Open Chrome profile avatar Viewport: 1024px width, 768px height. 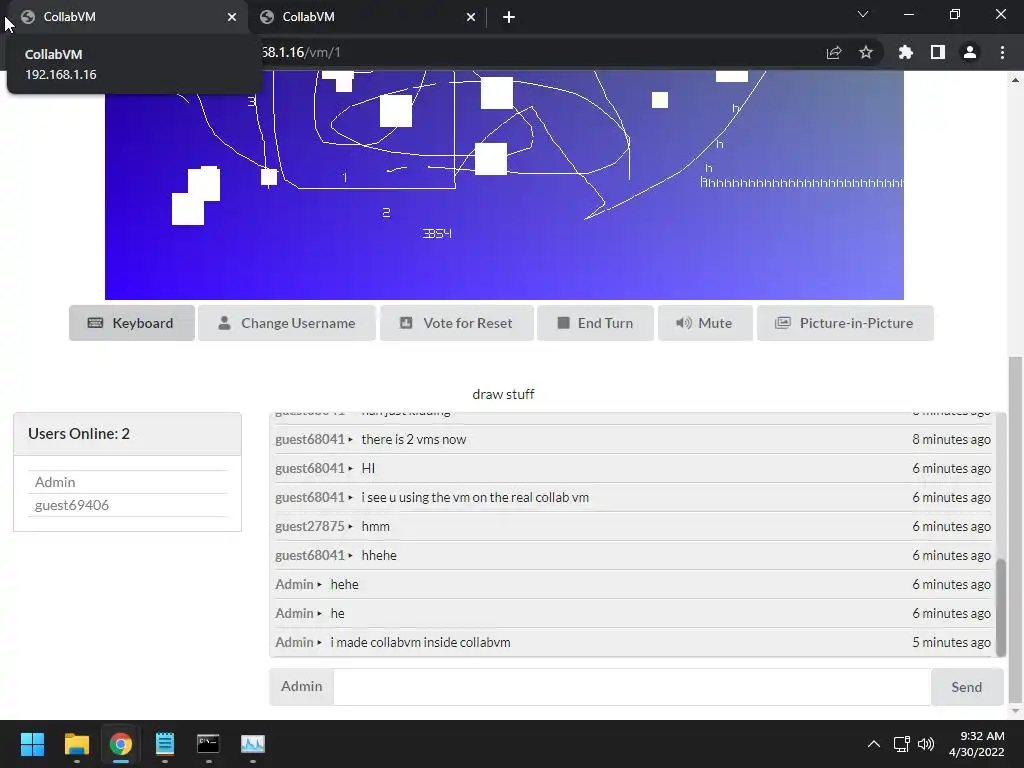click(x=970, y=52)
